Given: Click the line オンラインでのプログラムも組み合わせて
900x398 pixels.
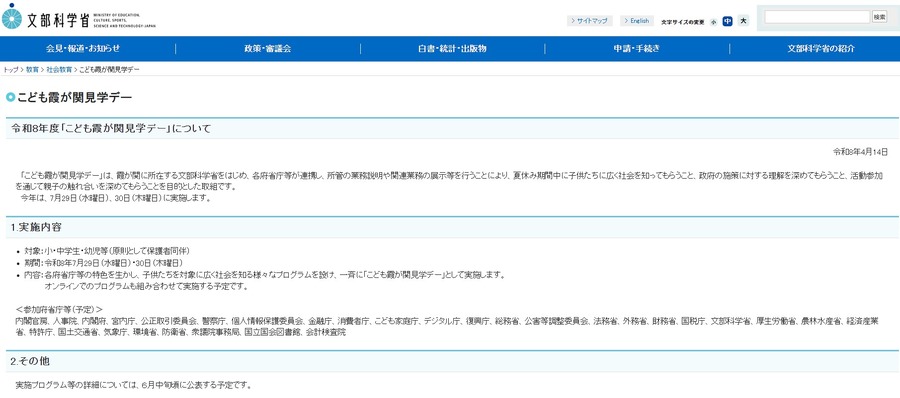Looking at the screenshot, I should coord(146,287).
